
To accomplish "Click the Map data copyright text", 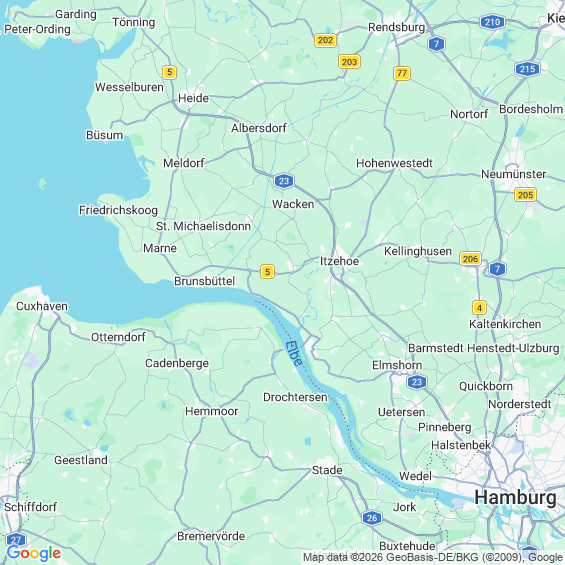I will [433, 557].
